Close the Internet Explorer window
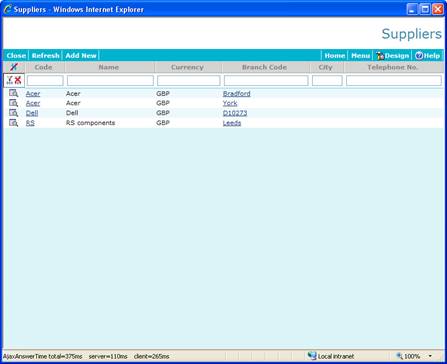 click(x=438, y=9)
